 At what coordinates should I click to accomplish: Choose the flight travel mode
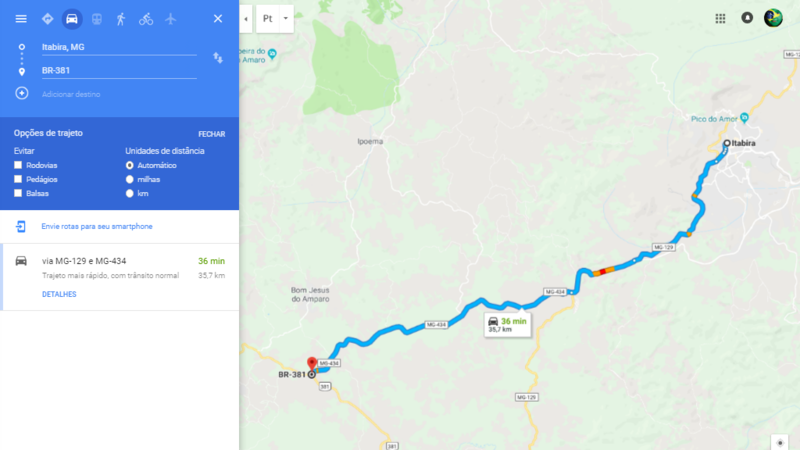coord(170,19)
